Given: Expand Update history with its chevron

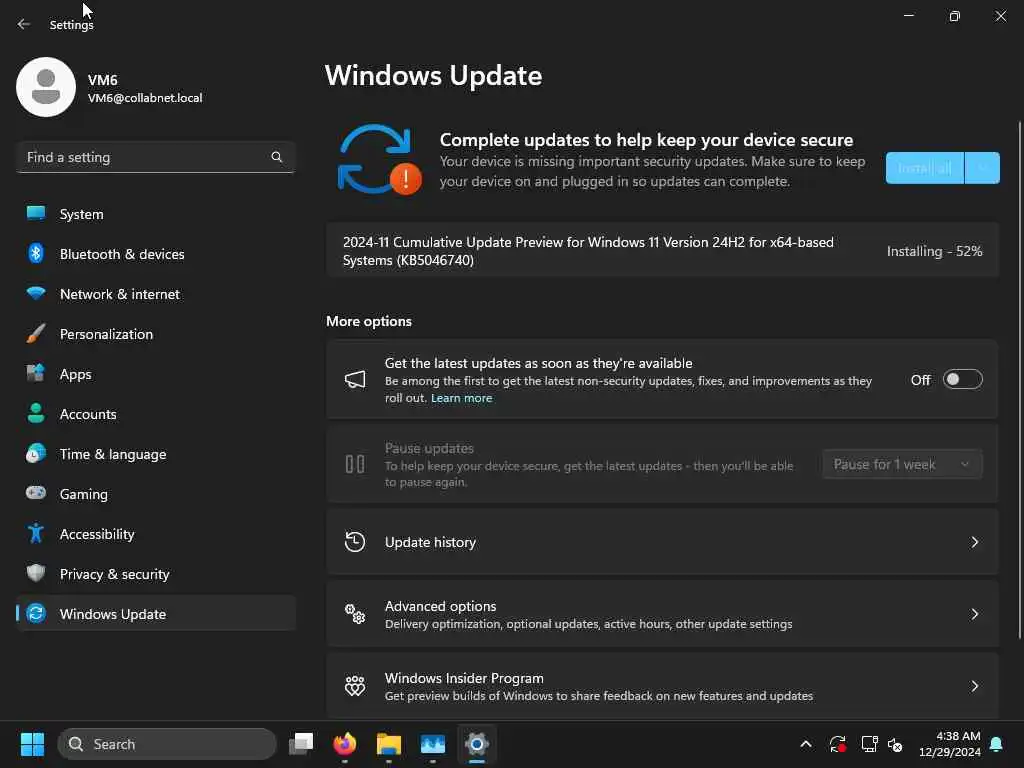Looking at the screenshot, I should pos(974,542).
